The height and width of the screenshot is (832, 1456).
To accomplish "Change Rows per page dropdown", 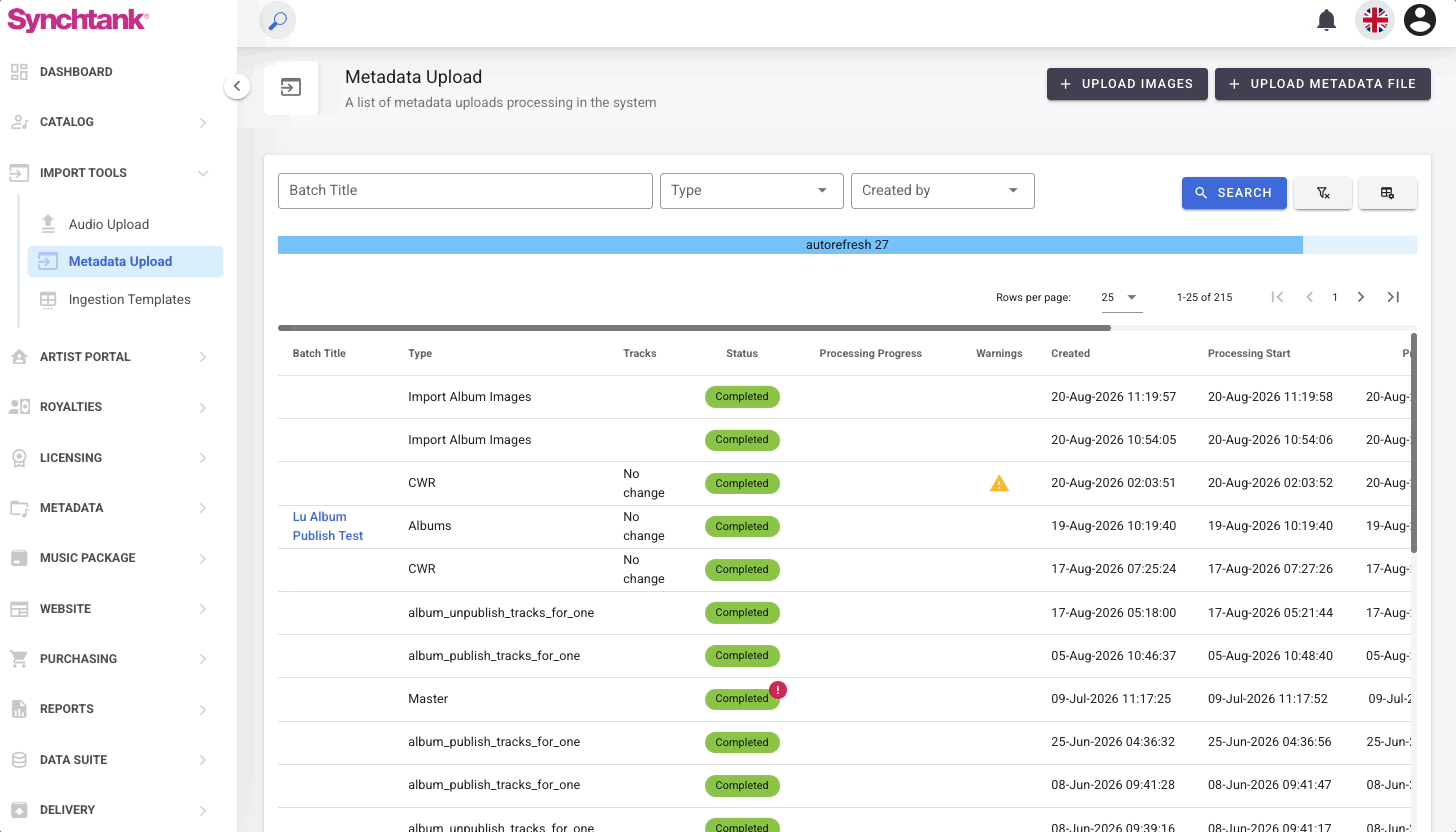I will tap(1121, 297).
